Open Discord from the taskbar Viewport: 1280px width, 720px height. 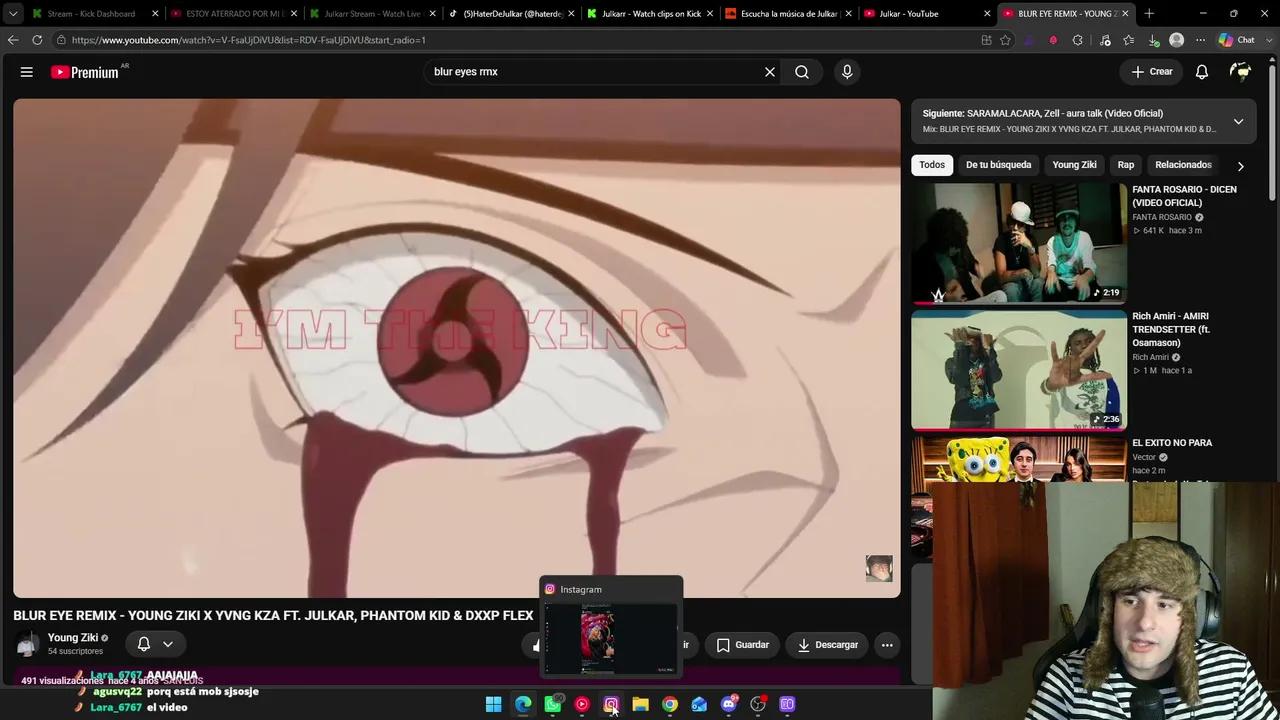tap(728, 704)
